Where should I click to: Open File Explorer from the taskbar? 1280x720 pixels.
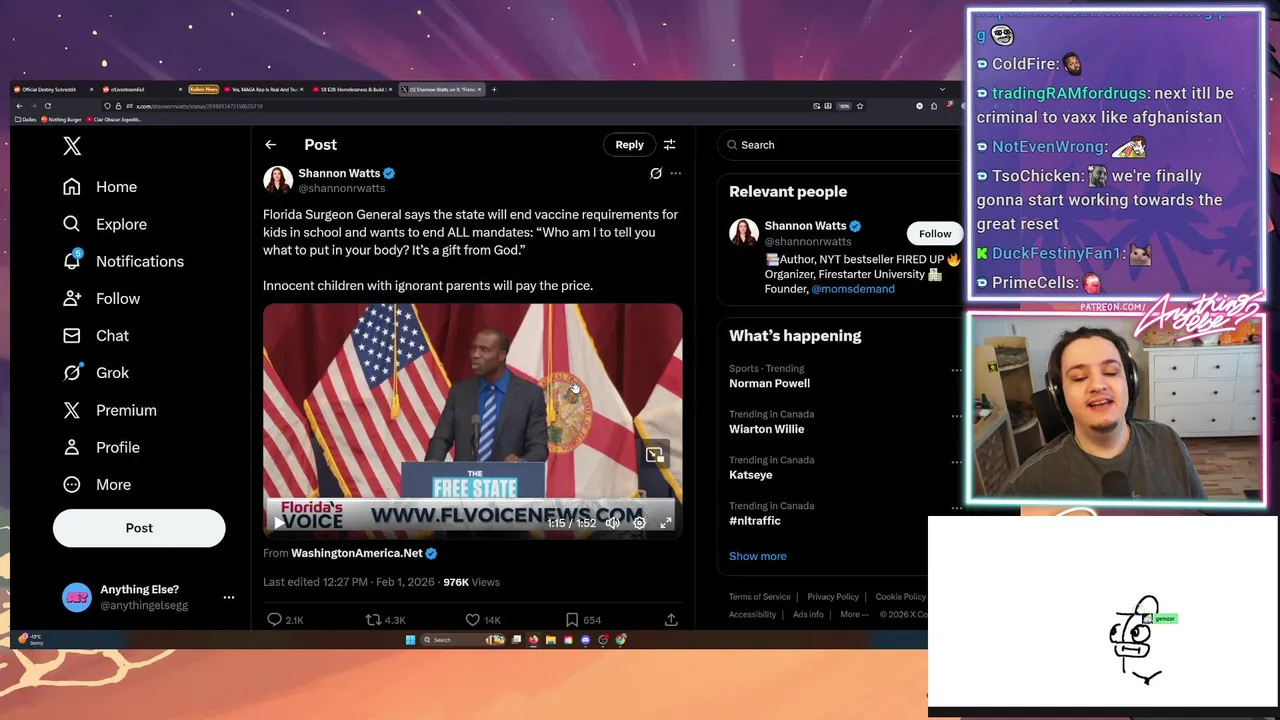pos(550,640)
